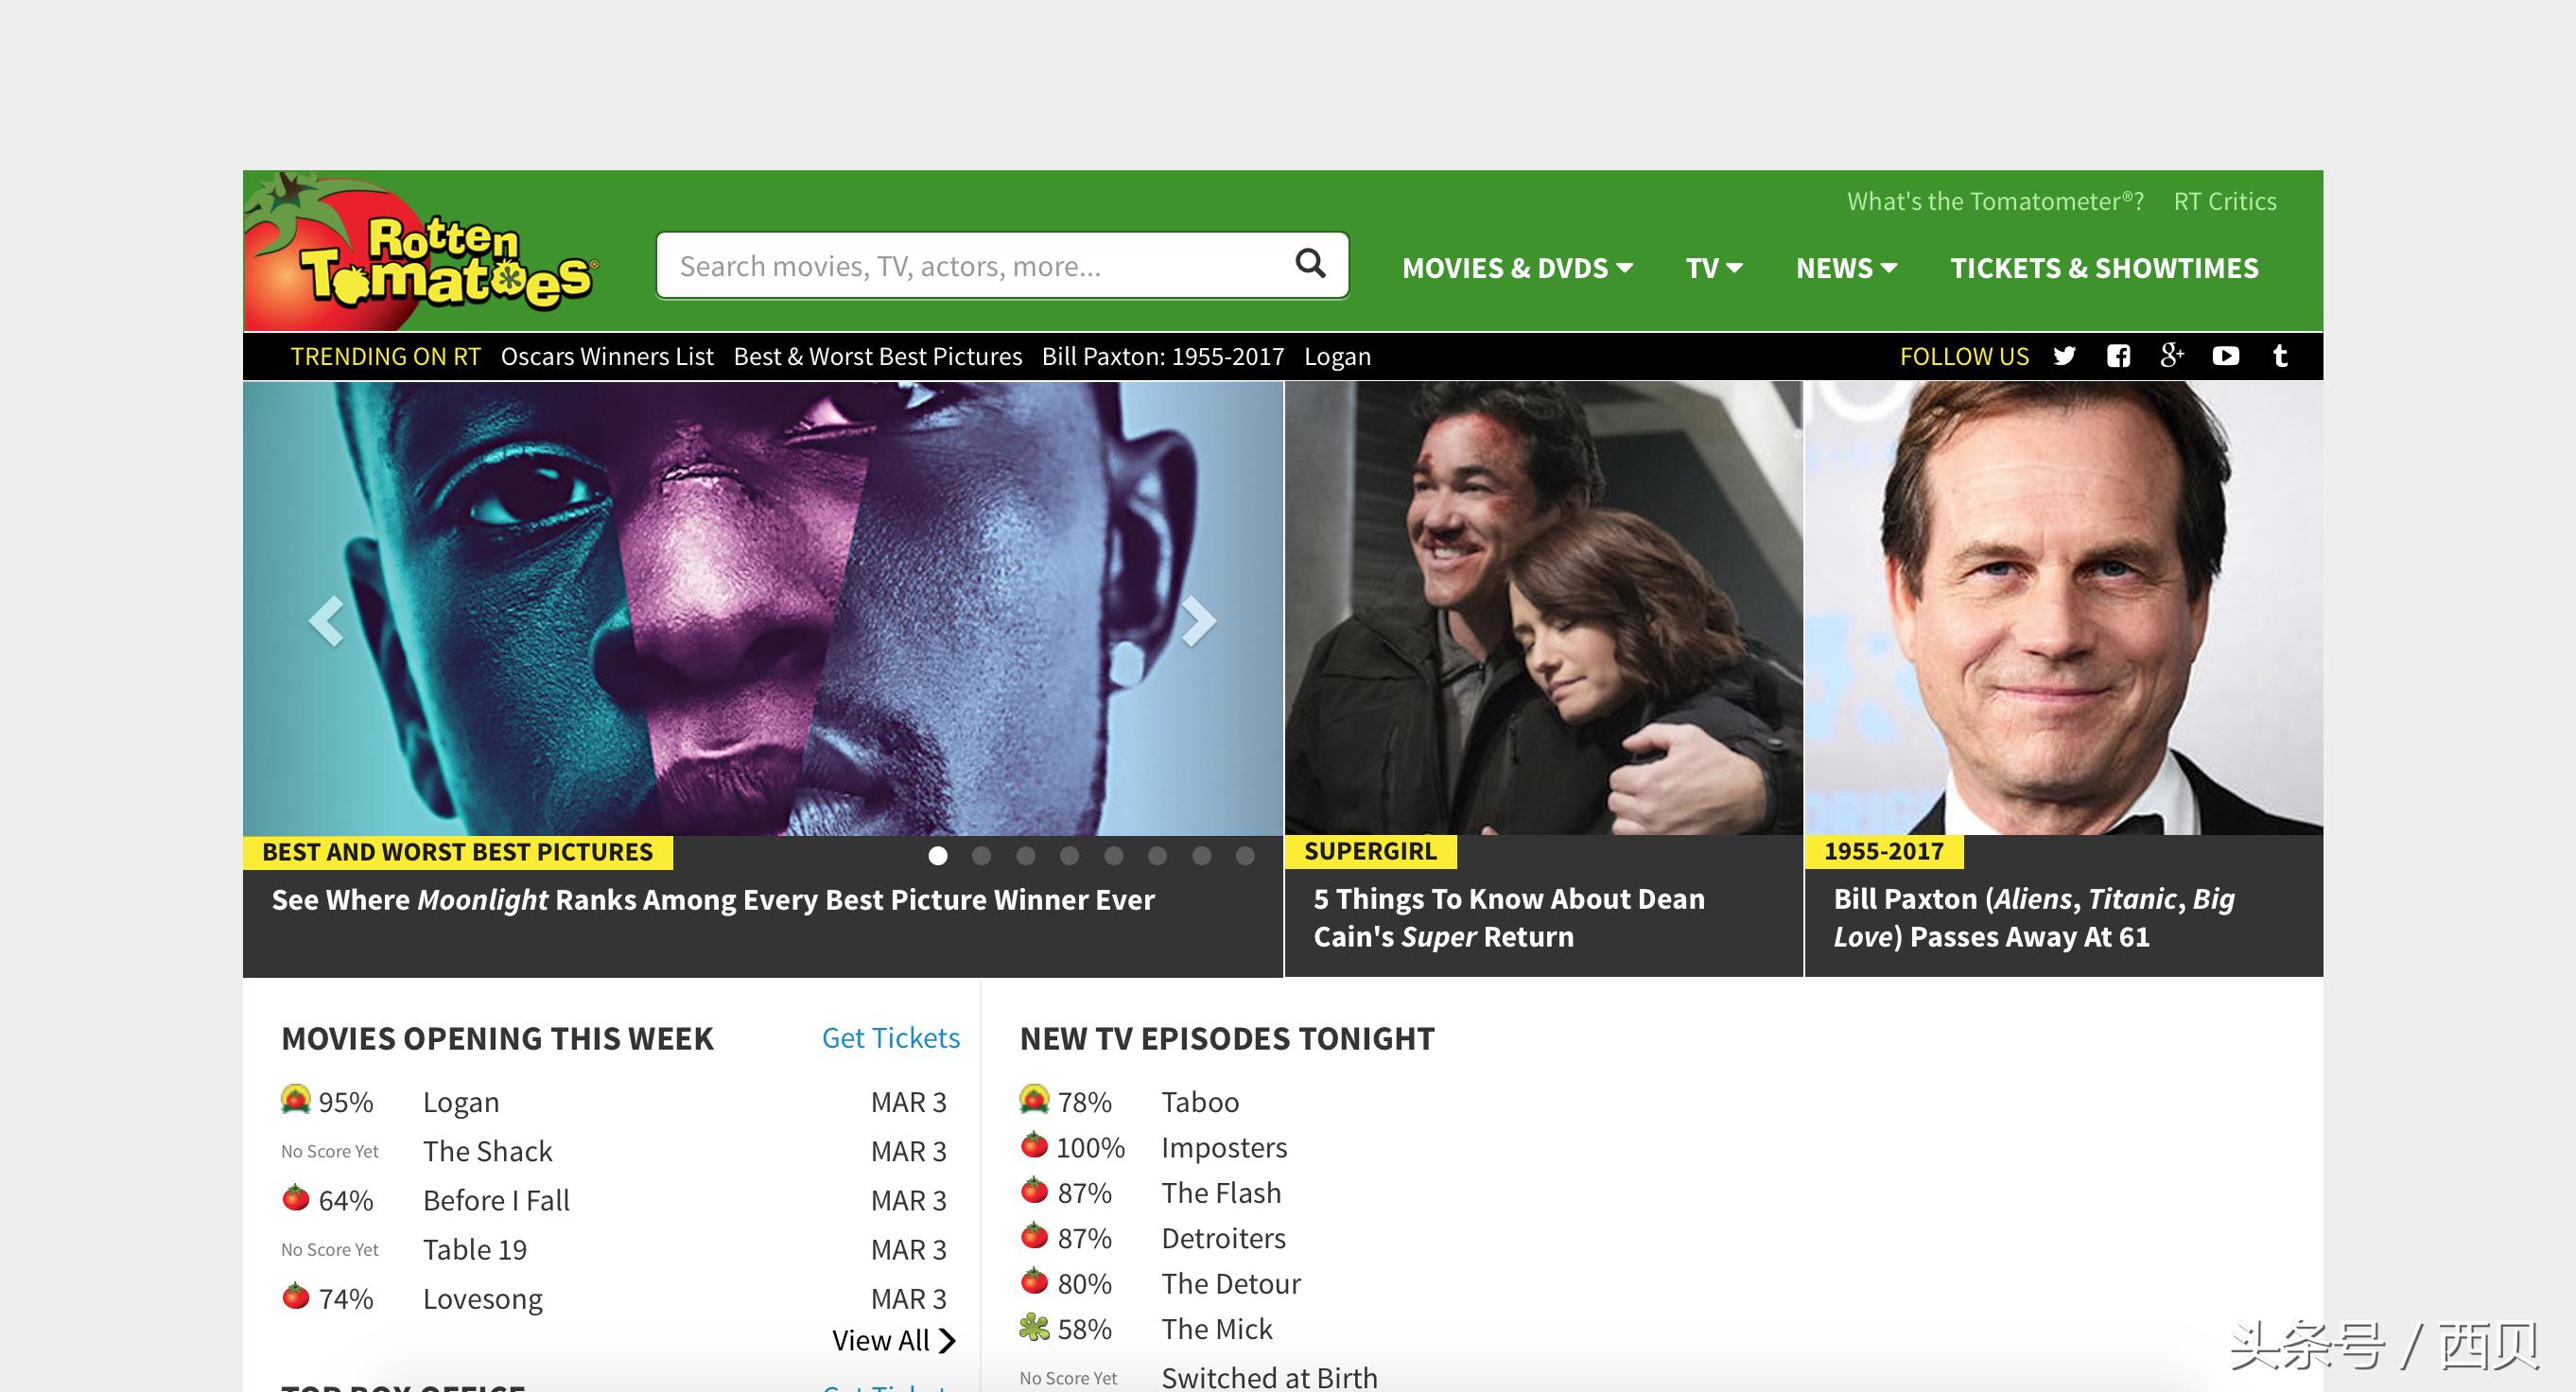Open What's the Tomatometer link
This screenshot has width=2576, height=1392.
tap(1995, 201)
